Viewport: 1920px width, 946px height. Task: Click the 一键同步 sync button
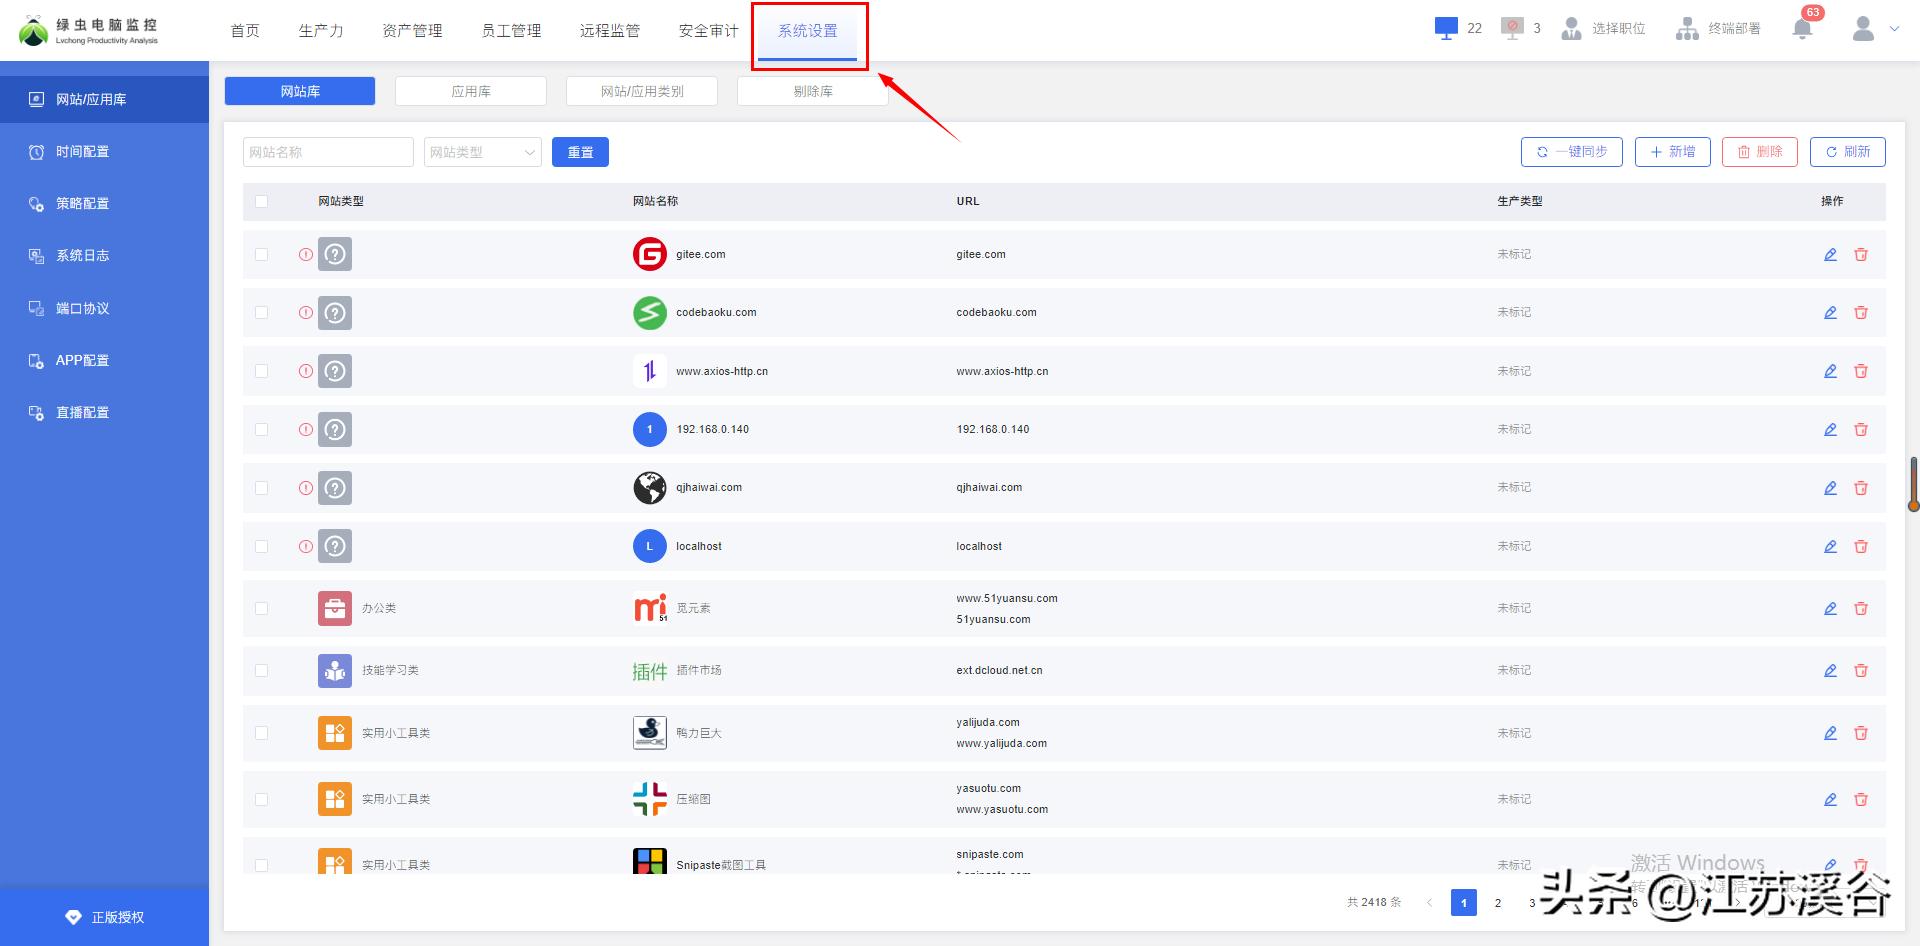[1571, 152]
